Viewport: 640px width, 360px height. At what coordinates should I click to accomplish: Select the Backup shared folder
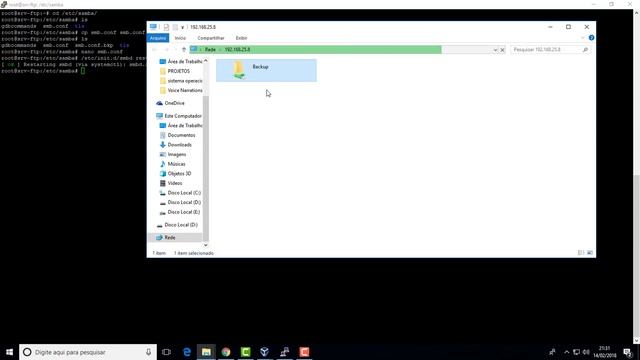(x=266, y=70)
